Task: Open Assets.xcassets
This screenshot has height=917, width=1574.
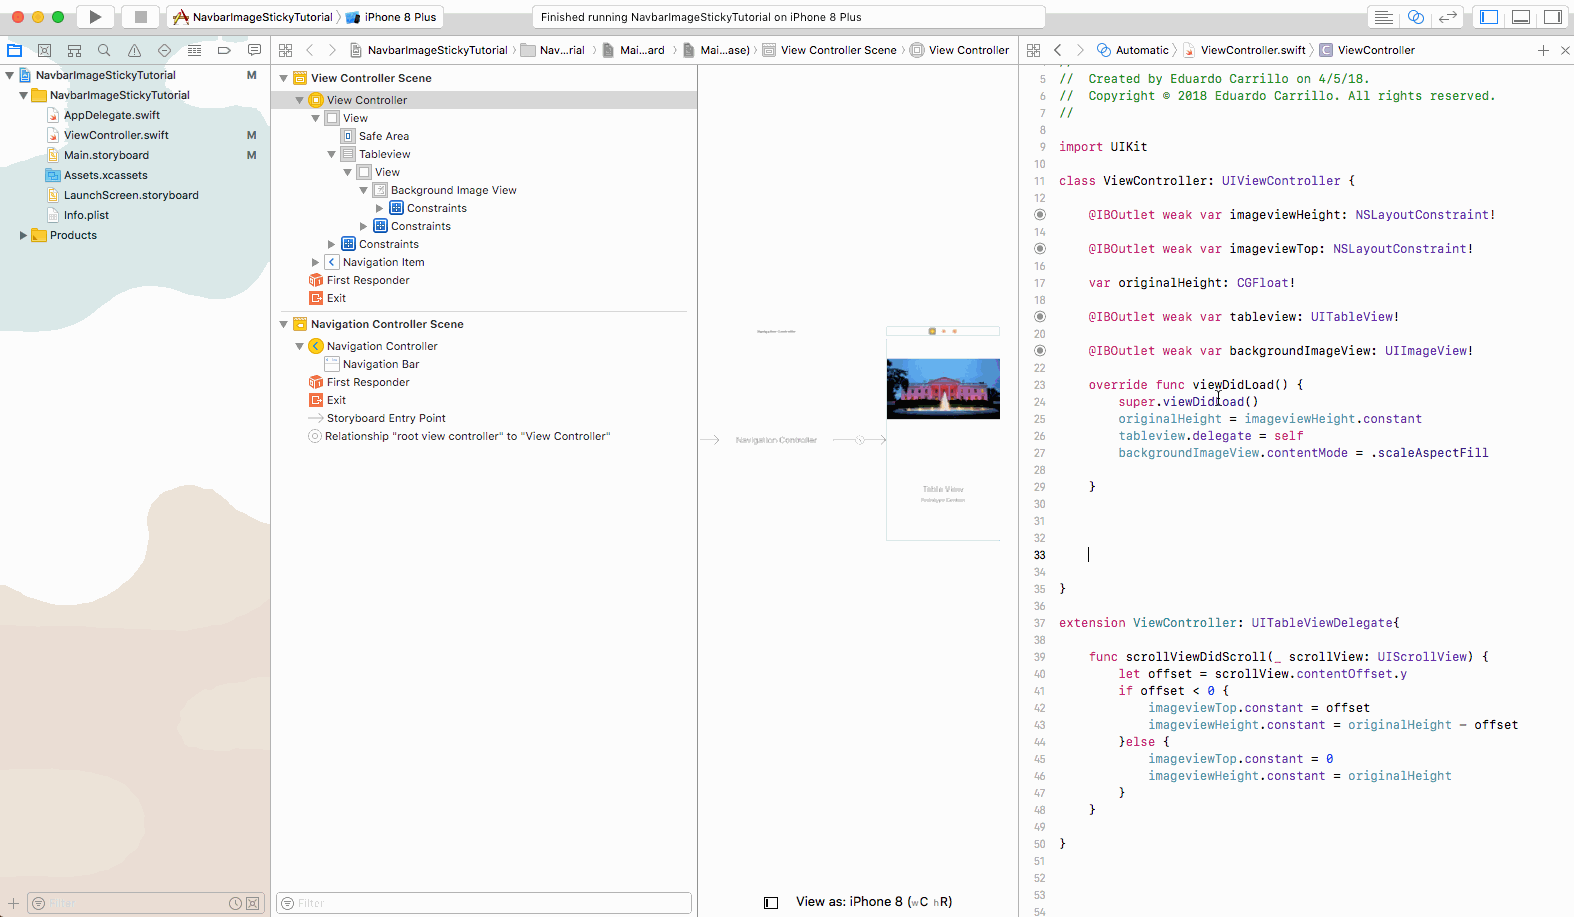Action: (x=105, y=175)
